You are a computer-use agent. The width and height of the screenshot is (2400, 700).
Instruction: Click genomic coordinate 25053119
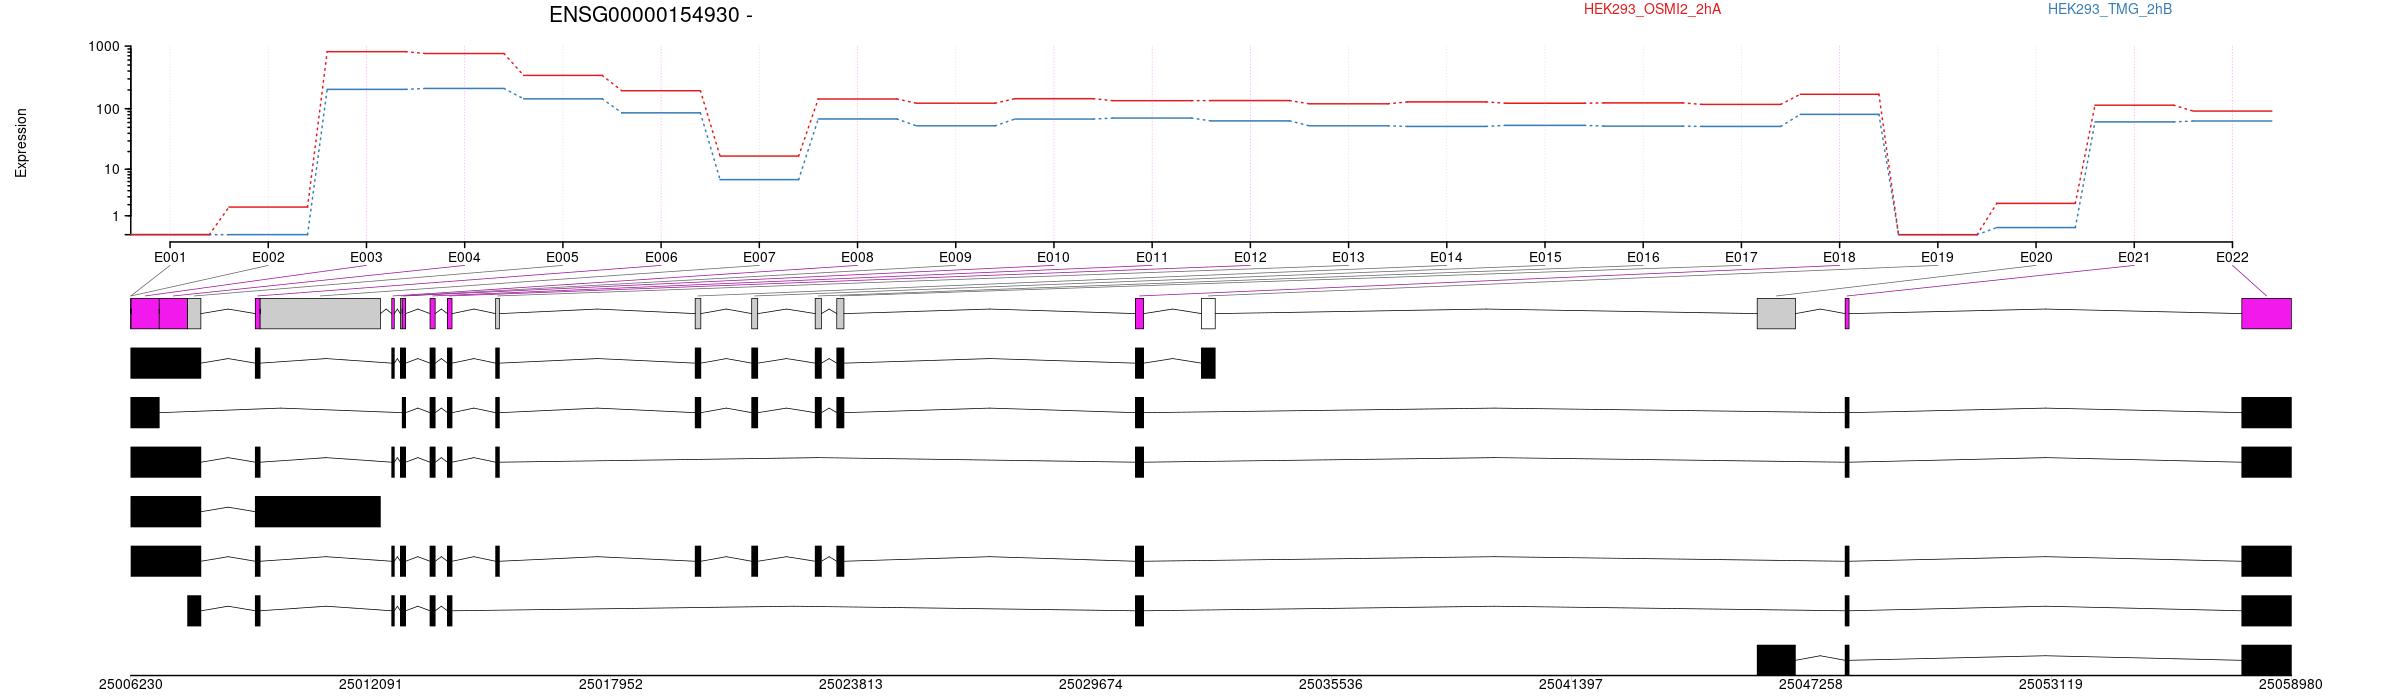coord(2050,685)
